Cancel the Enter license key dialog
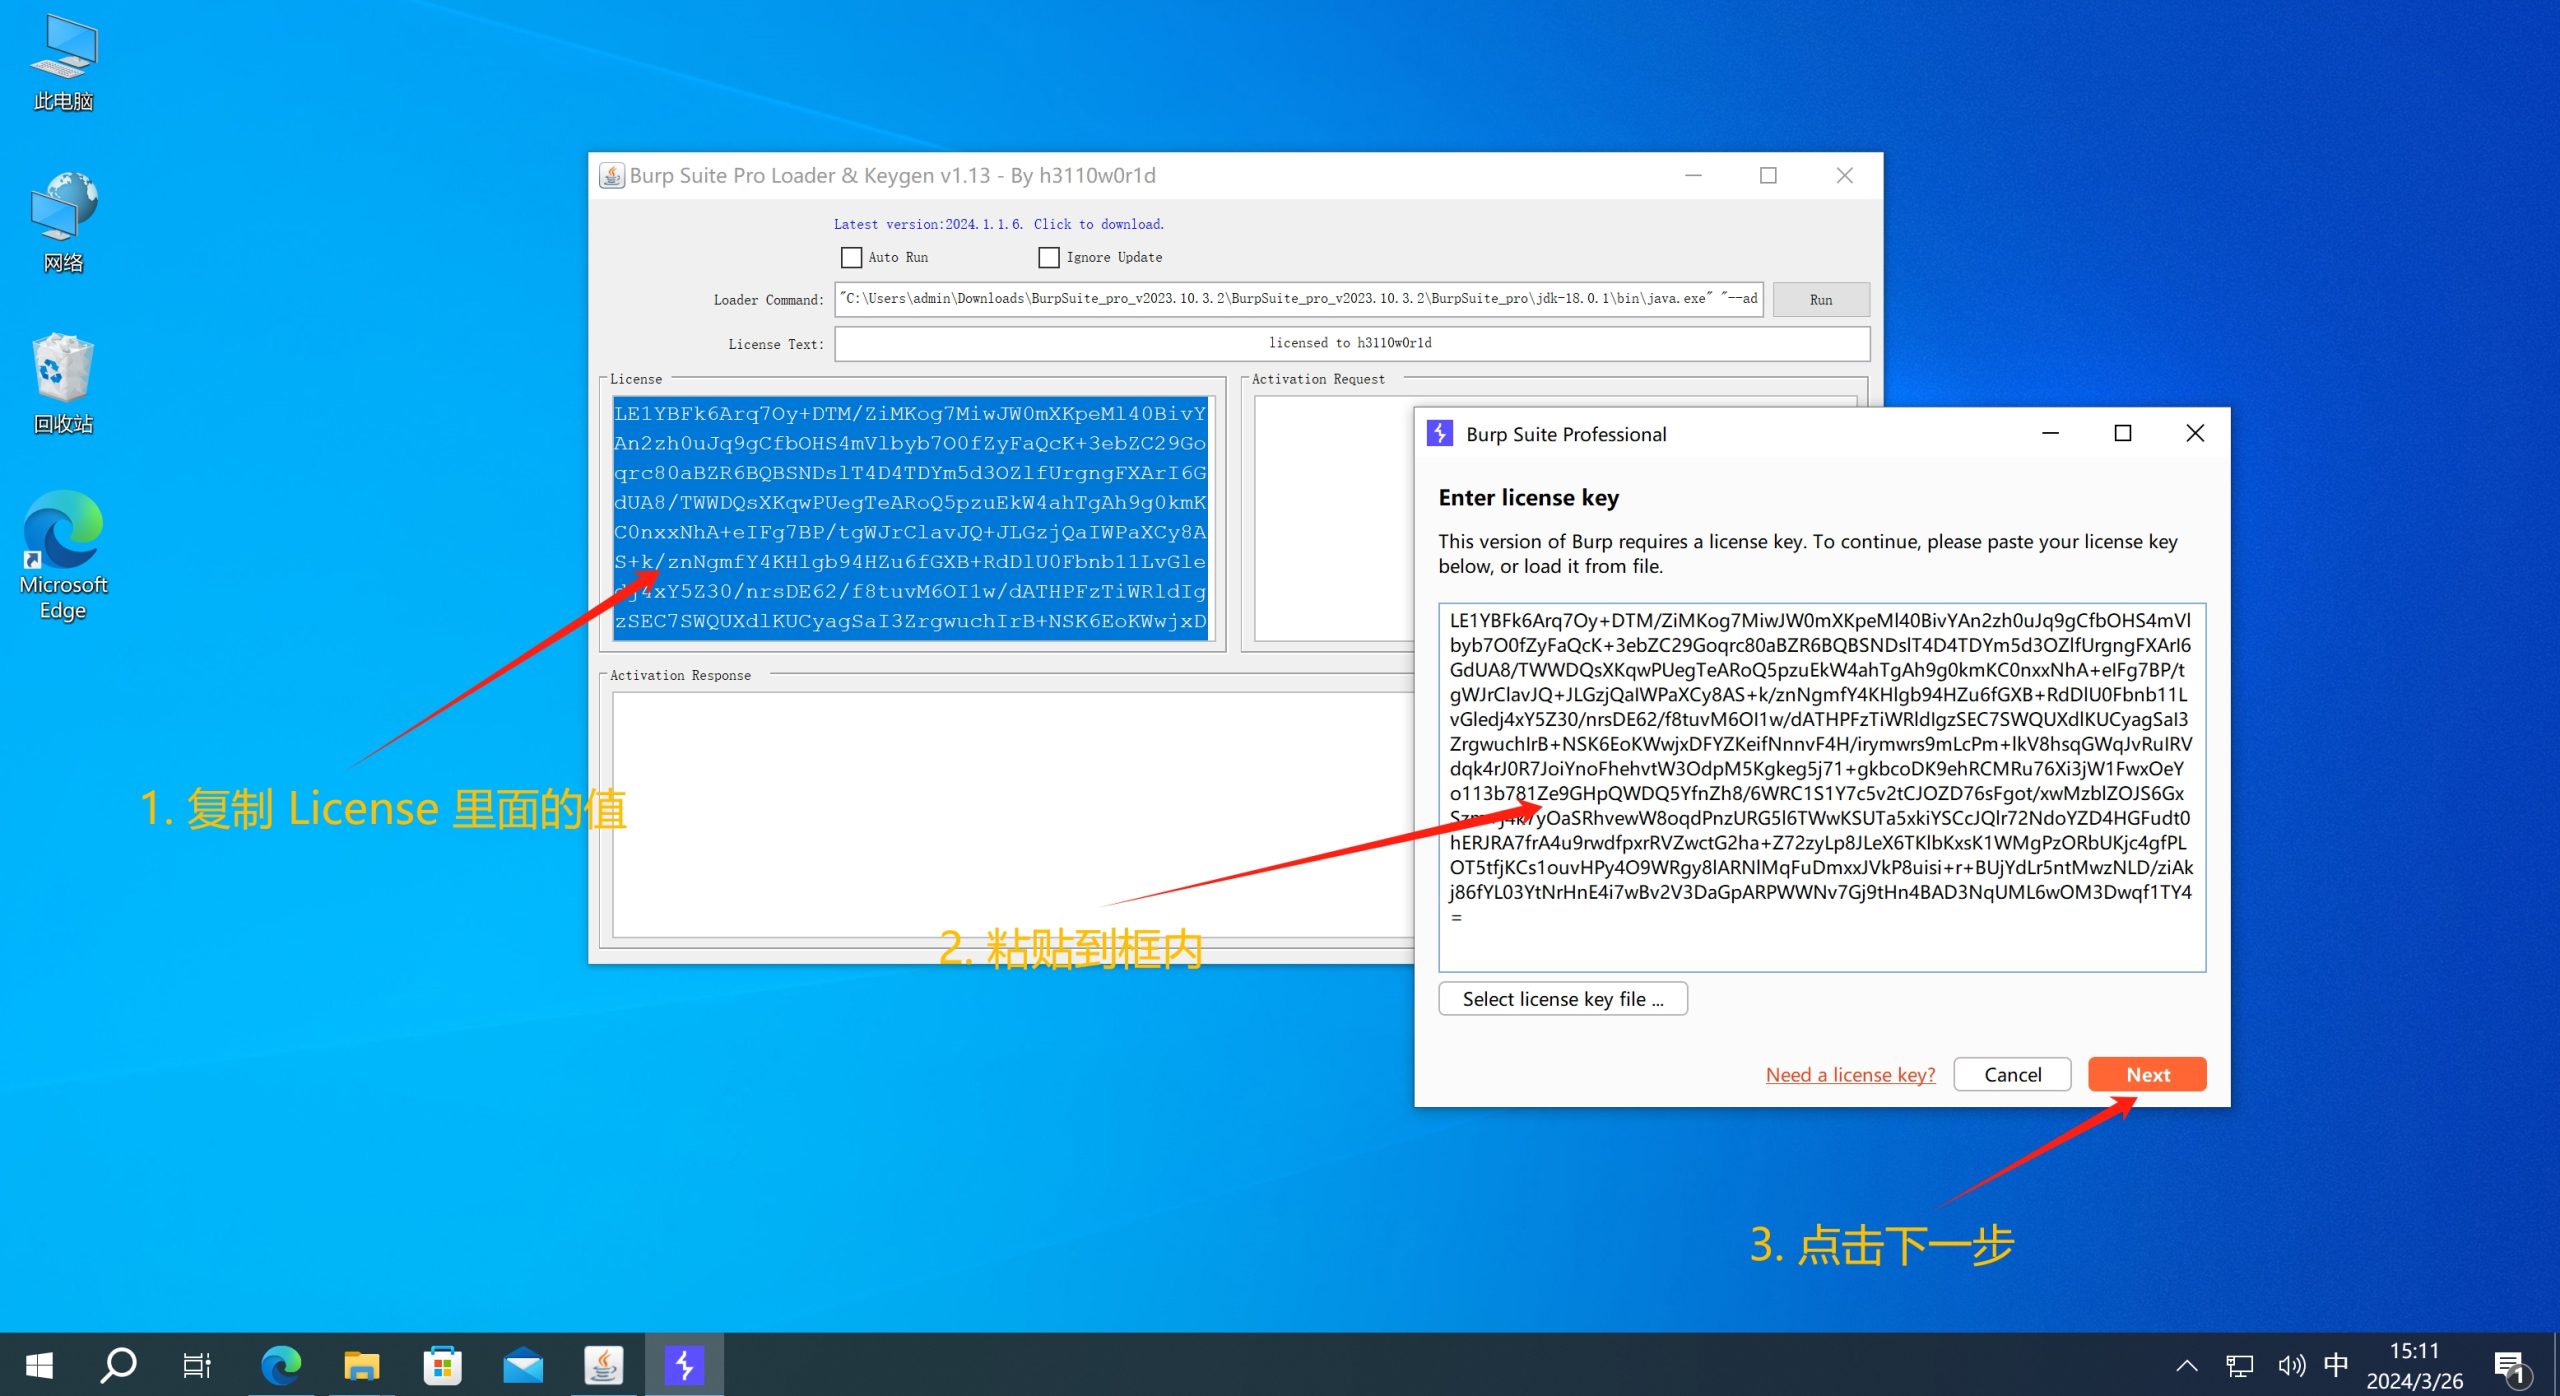 pyautogui.click(x=2012, y=1075)
